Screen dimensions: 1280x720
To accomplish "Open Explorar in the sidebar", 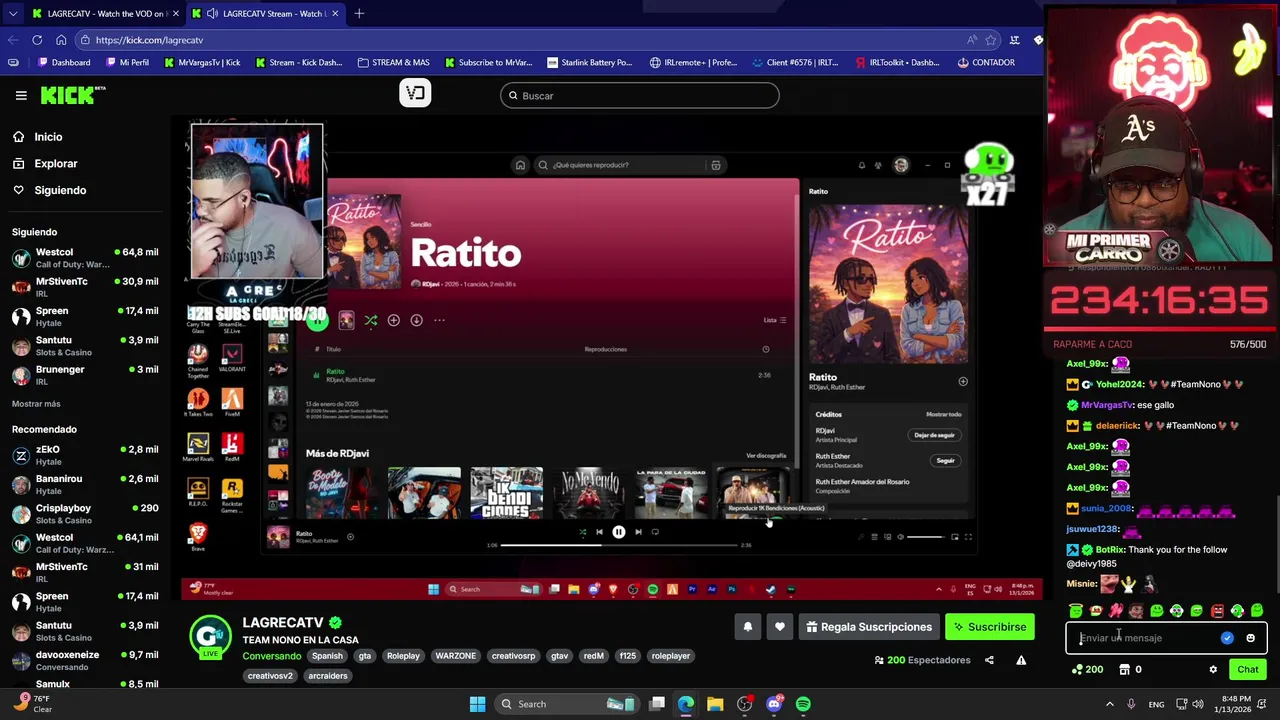I will tap(56, 163).
